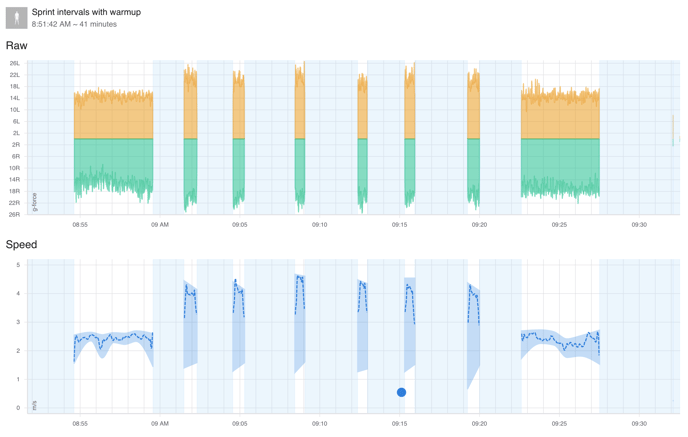
Task: Click the cooldown speed line near 09:25
Action: click(x=560, y=340)
